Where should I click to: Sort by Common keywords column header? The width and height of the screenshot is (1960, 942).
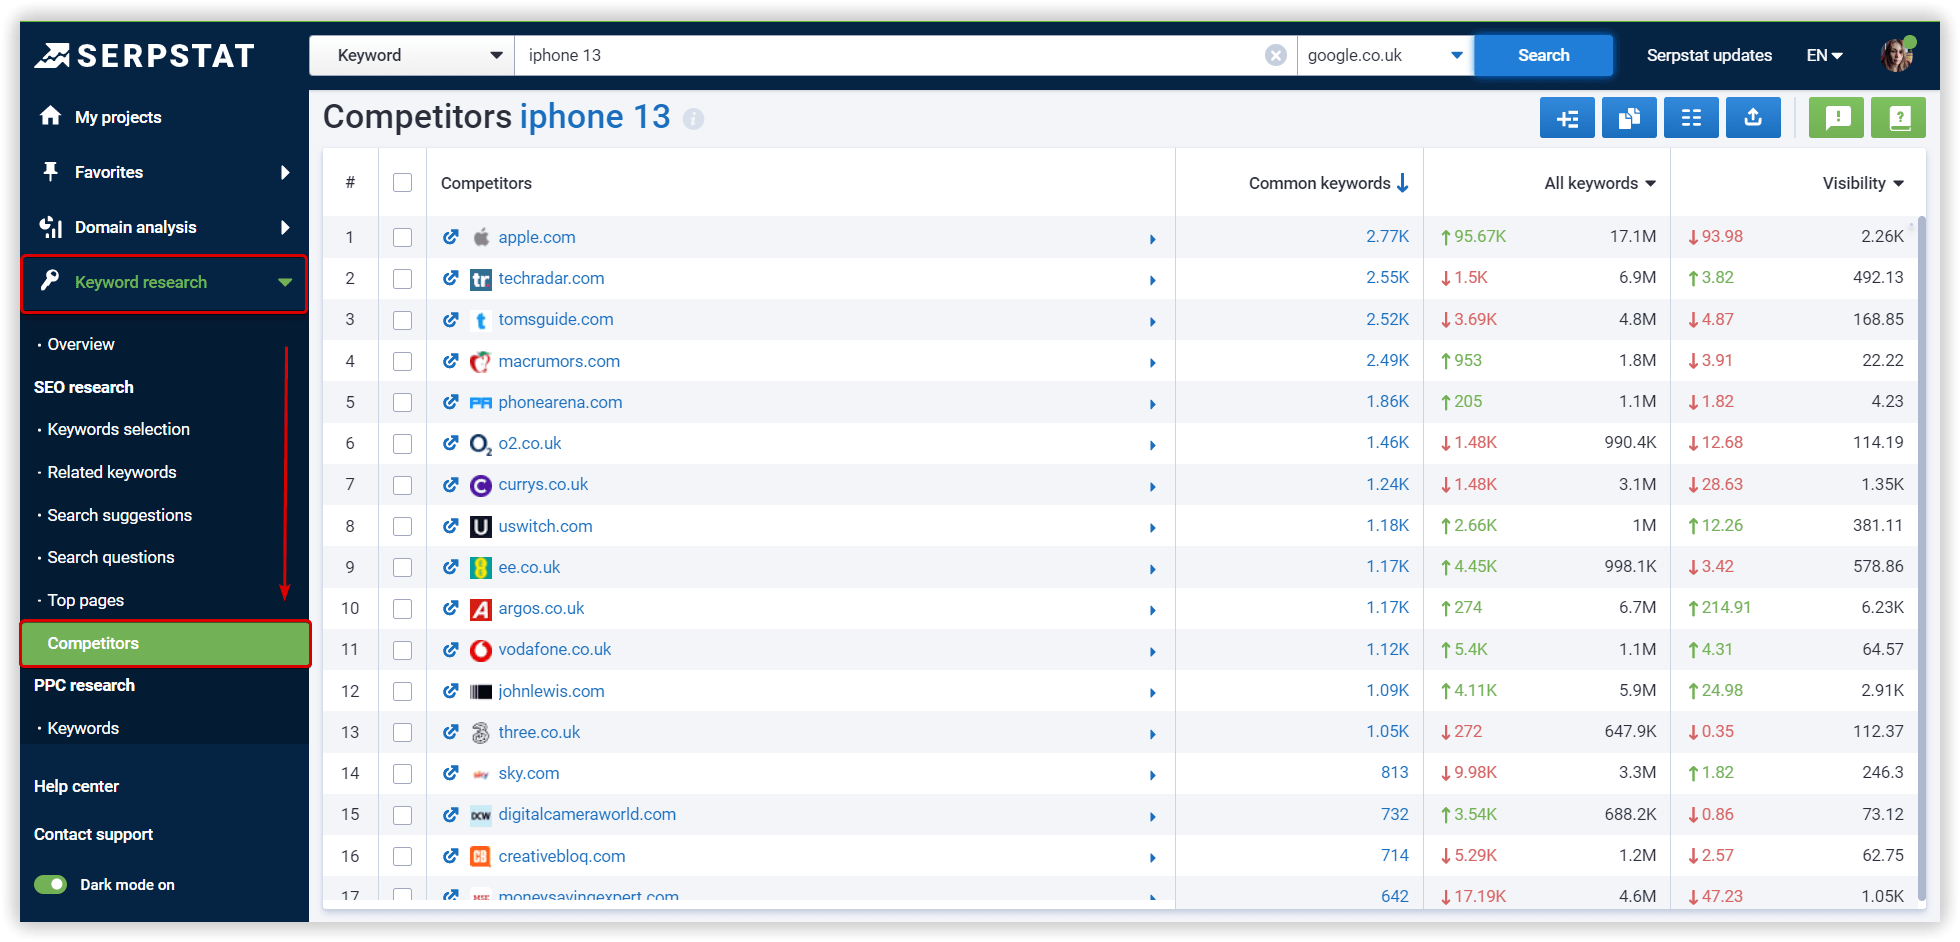[x=1328, y=183]
